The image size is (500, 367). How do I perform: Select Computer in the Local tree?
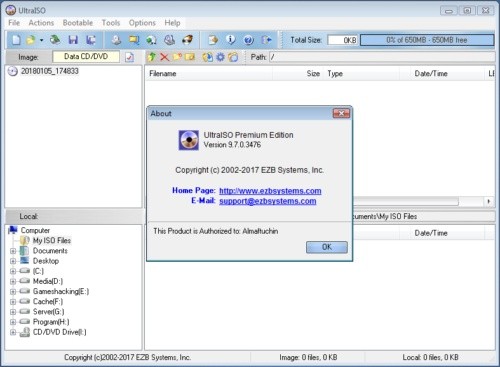coord(35,230)
